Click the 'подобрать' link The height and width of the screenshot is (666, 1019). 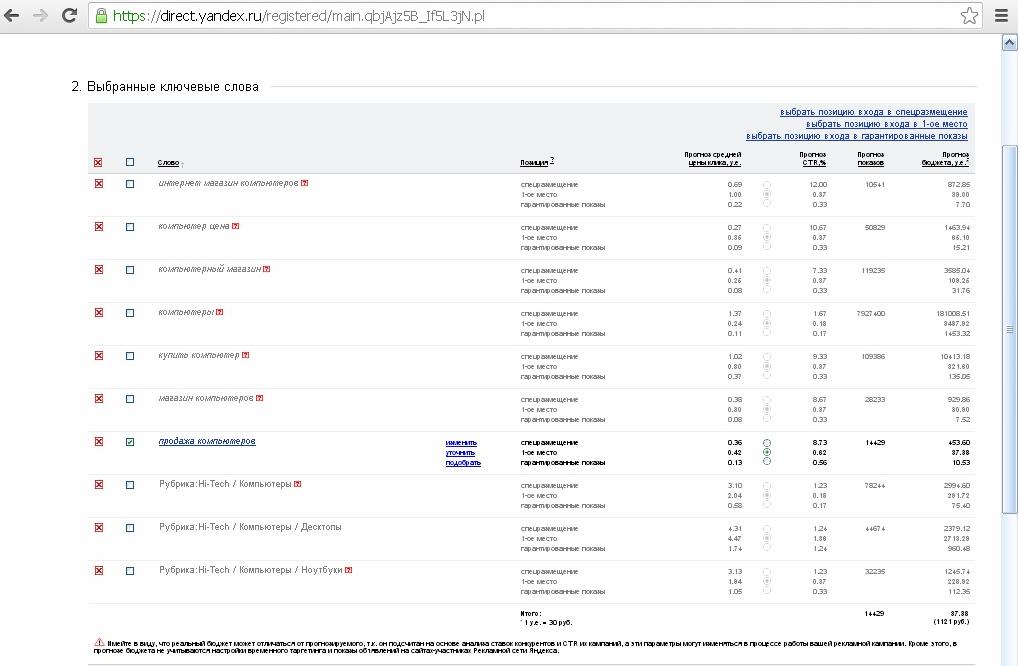tap(463, 463)
